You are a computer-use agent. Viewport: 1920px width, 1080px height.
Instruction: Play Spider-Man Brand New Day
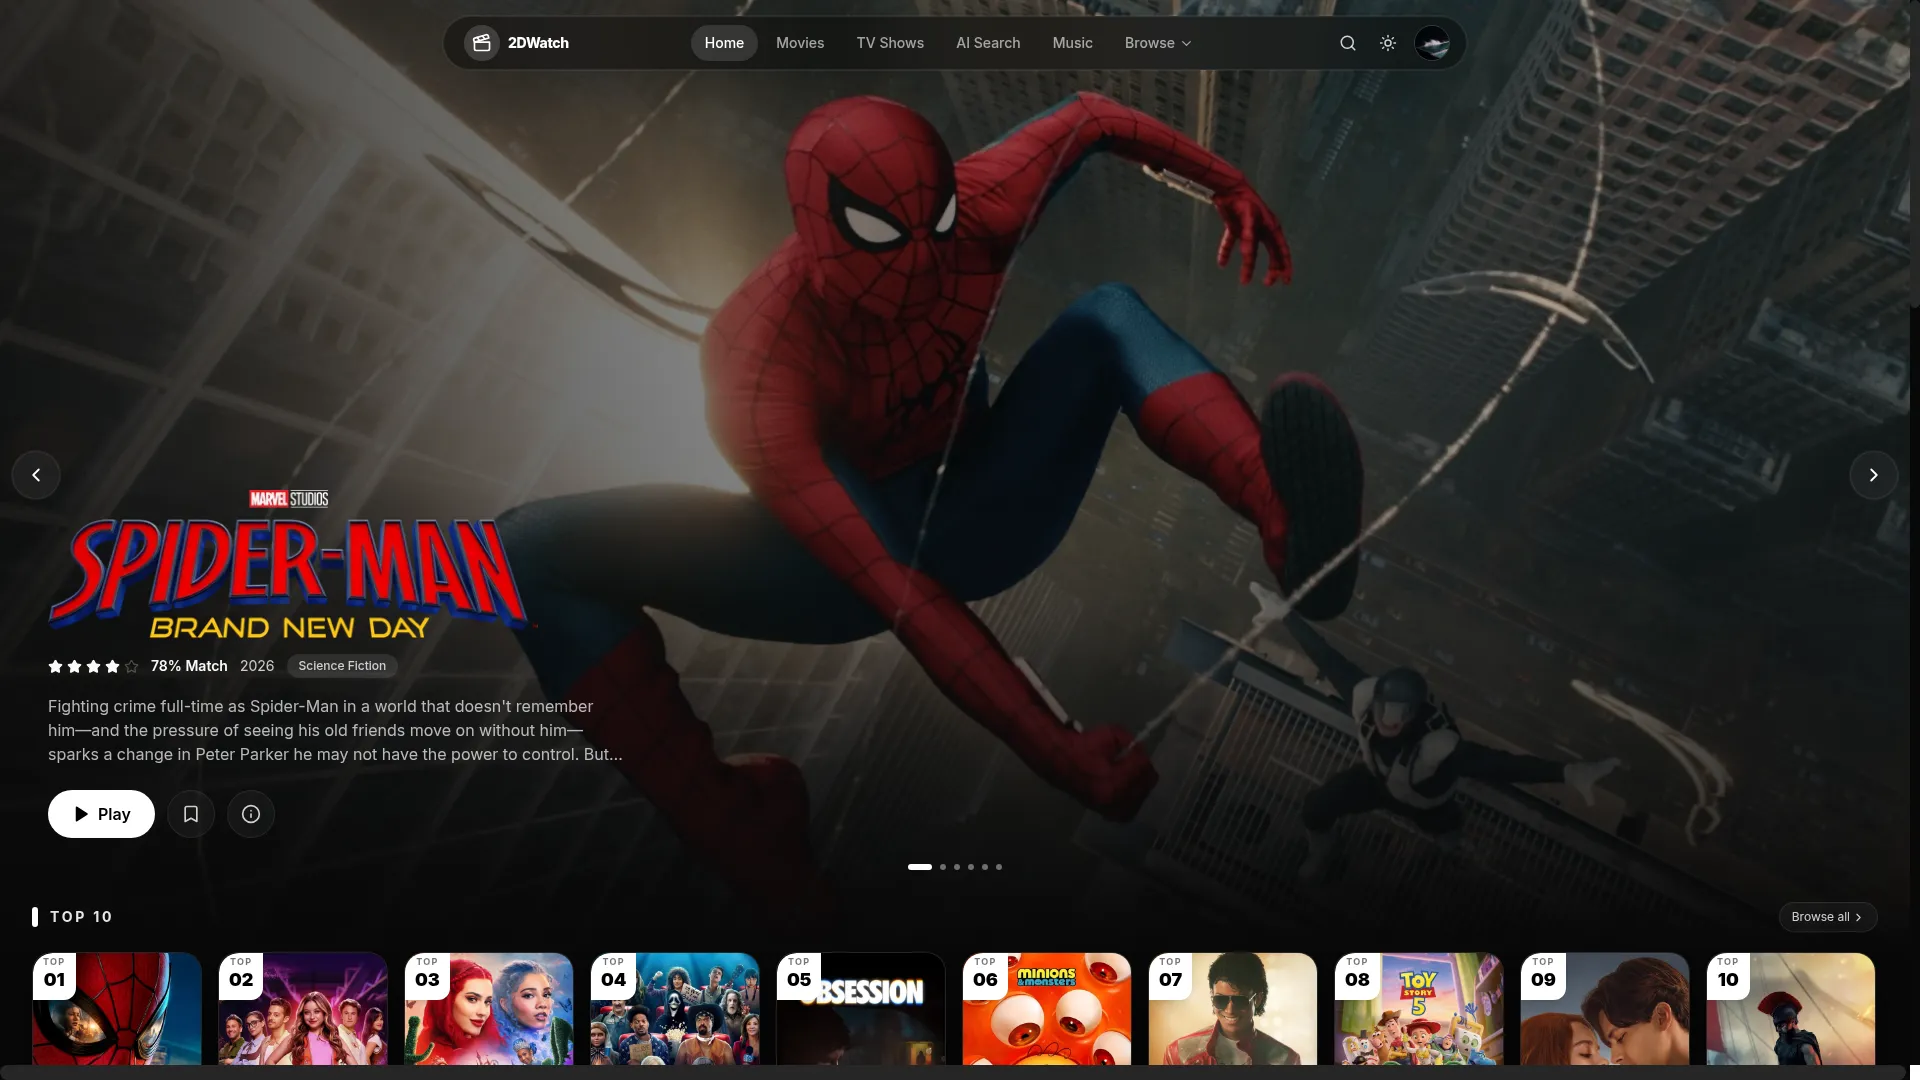click(x=101, y=814)
